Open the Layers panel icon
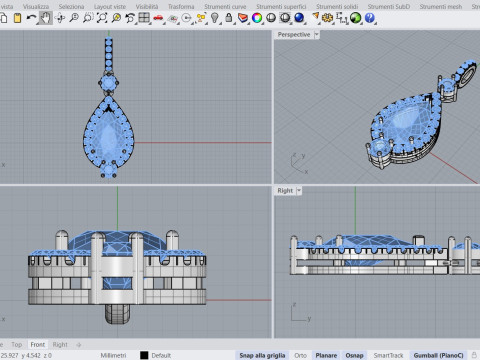The height and width of the screenshot is (360, 480). [243, 18]
